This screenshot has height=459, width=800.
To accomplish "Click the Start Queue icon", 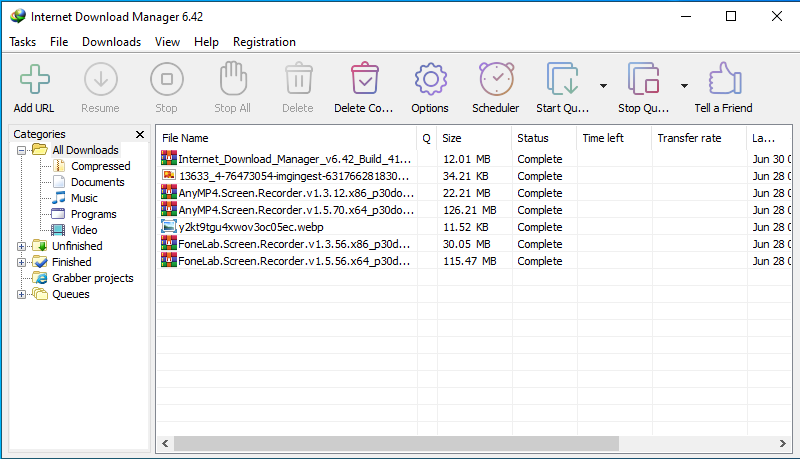I will click(x=562, y=79).
